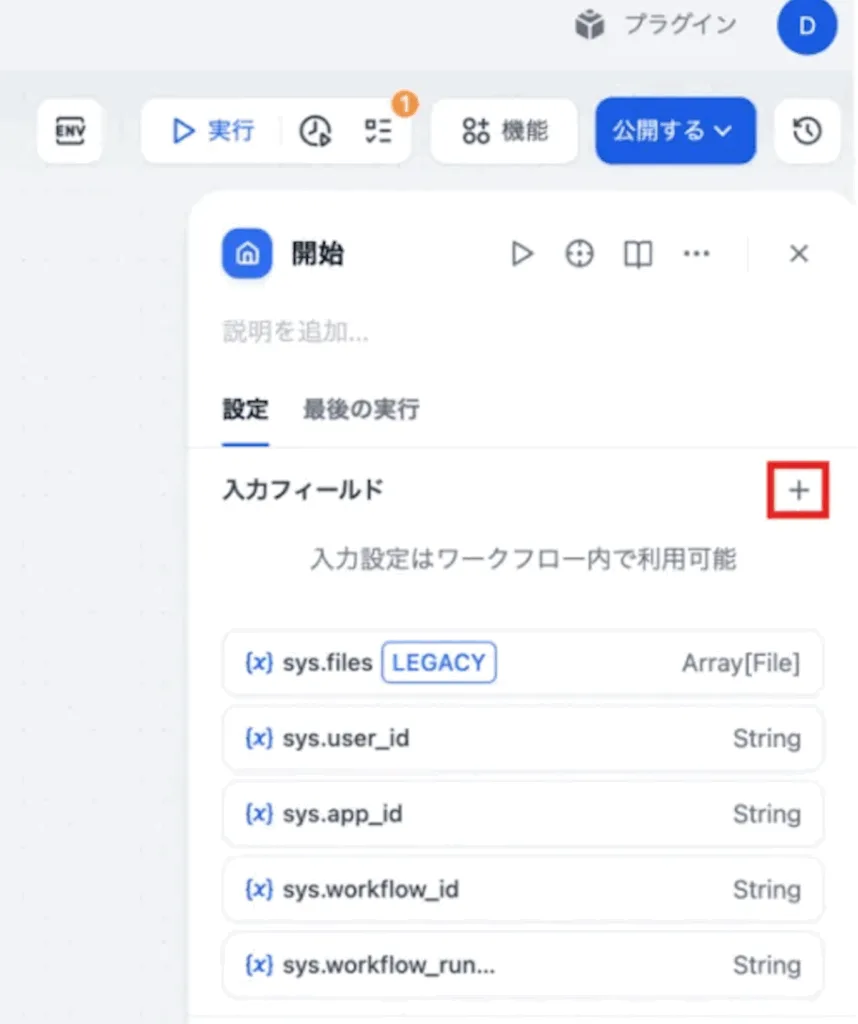Click the crosshair locate node icon
This screenshot has width=858, height=1024.
click(x=579, y=254)
